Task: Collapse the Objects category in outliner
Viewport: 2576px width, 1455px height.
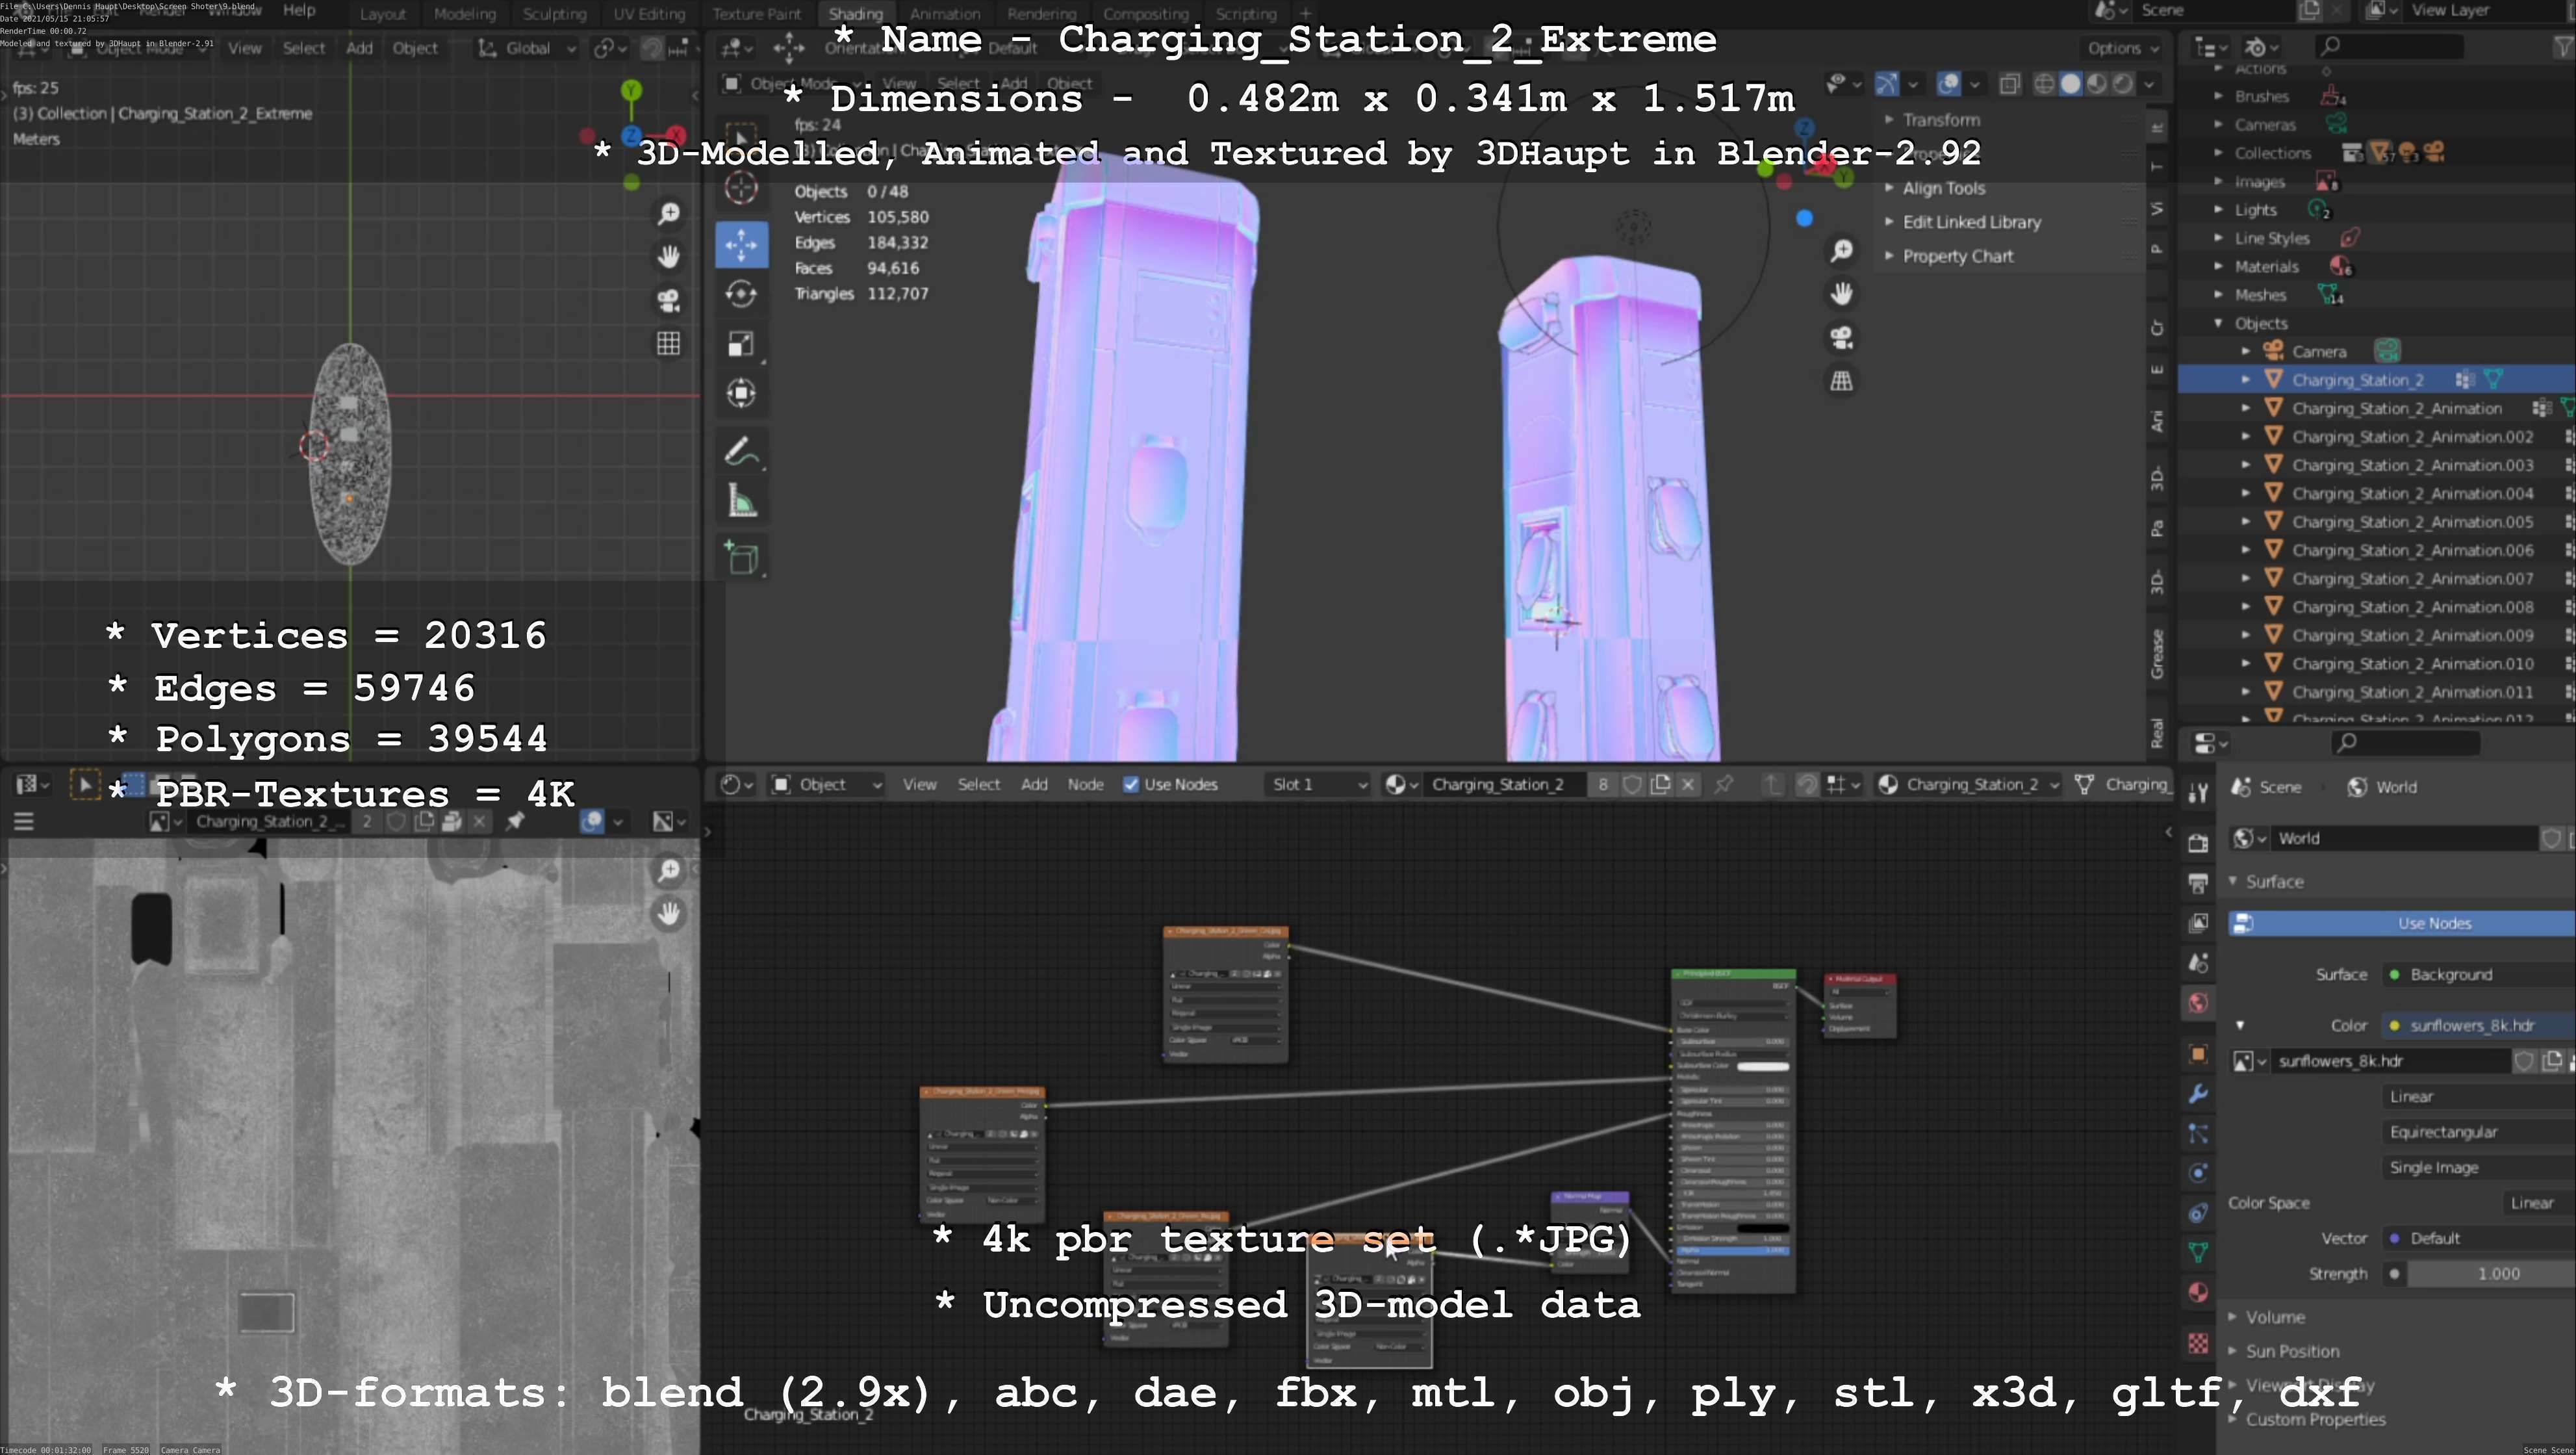Action: pos(2218,323)
